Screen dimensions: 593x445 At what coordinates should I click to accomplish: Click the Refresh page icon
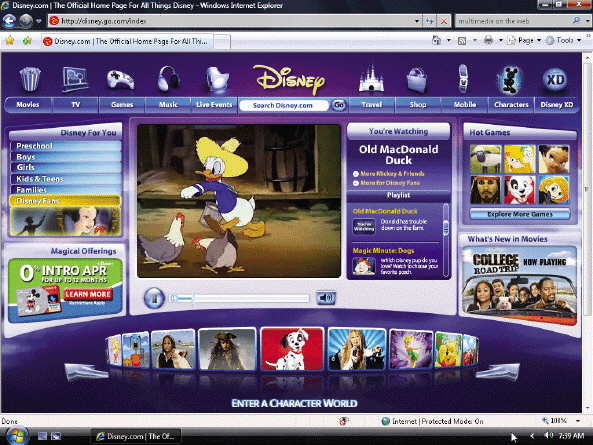coord(429,21)
